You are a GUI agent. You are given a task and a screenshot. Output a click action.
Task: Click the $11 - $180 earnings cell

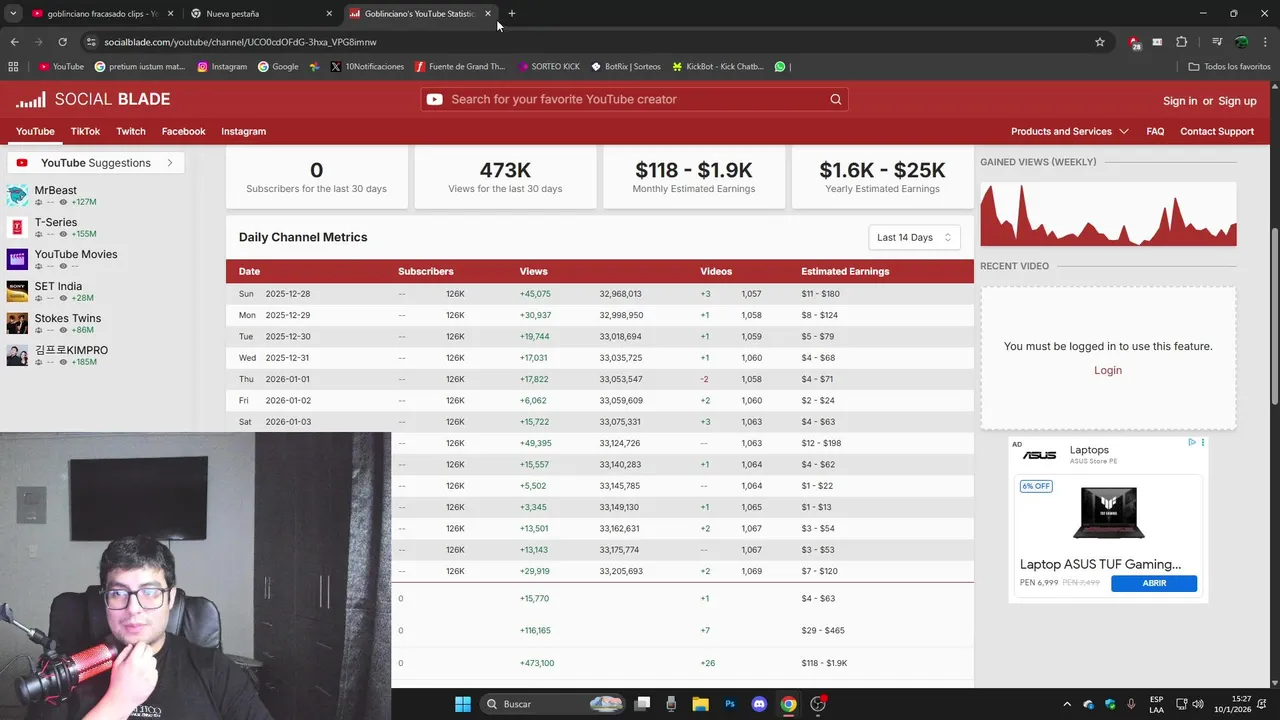(x=820, y=294)
